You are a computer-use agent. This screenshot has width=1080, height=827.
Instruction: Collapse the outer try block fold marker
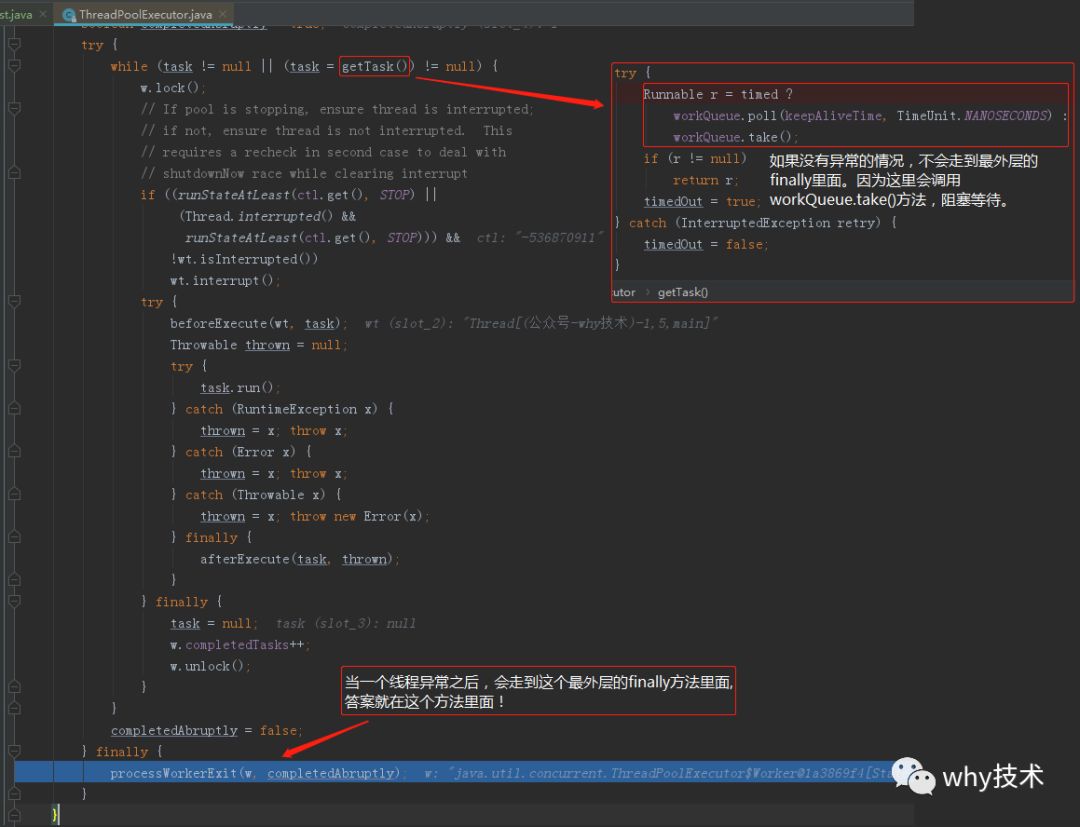click(14, 44)
